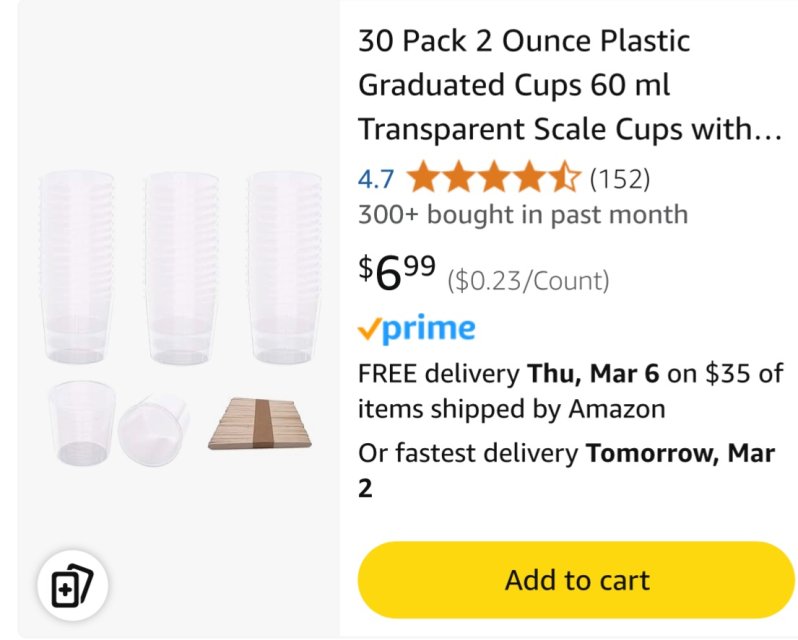
Task: Click the middle stack of cups
Action: (182, 268)
